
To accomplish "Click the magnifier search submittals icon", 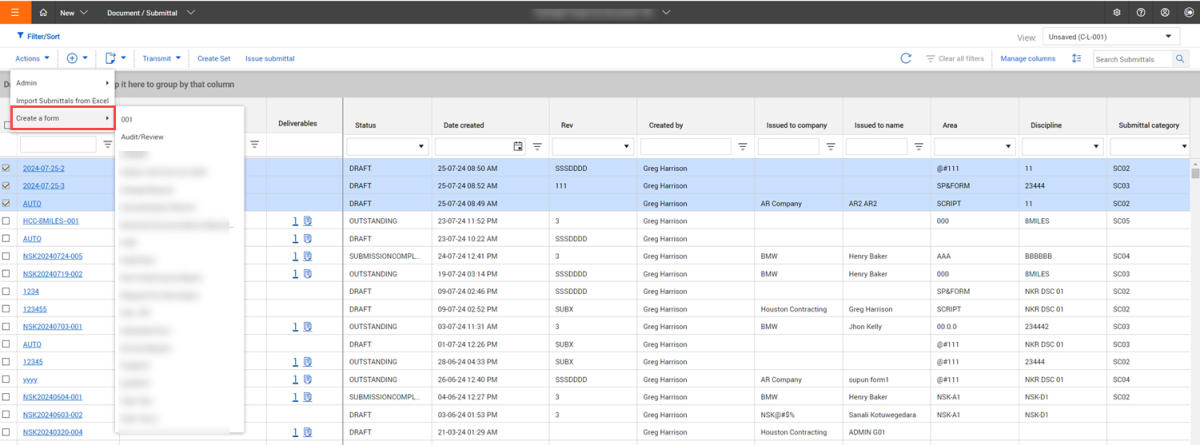I will pyautogui.click(x=1180, y=59).
